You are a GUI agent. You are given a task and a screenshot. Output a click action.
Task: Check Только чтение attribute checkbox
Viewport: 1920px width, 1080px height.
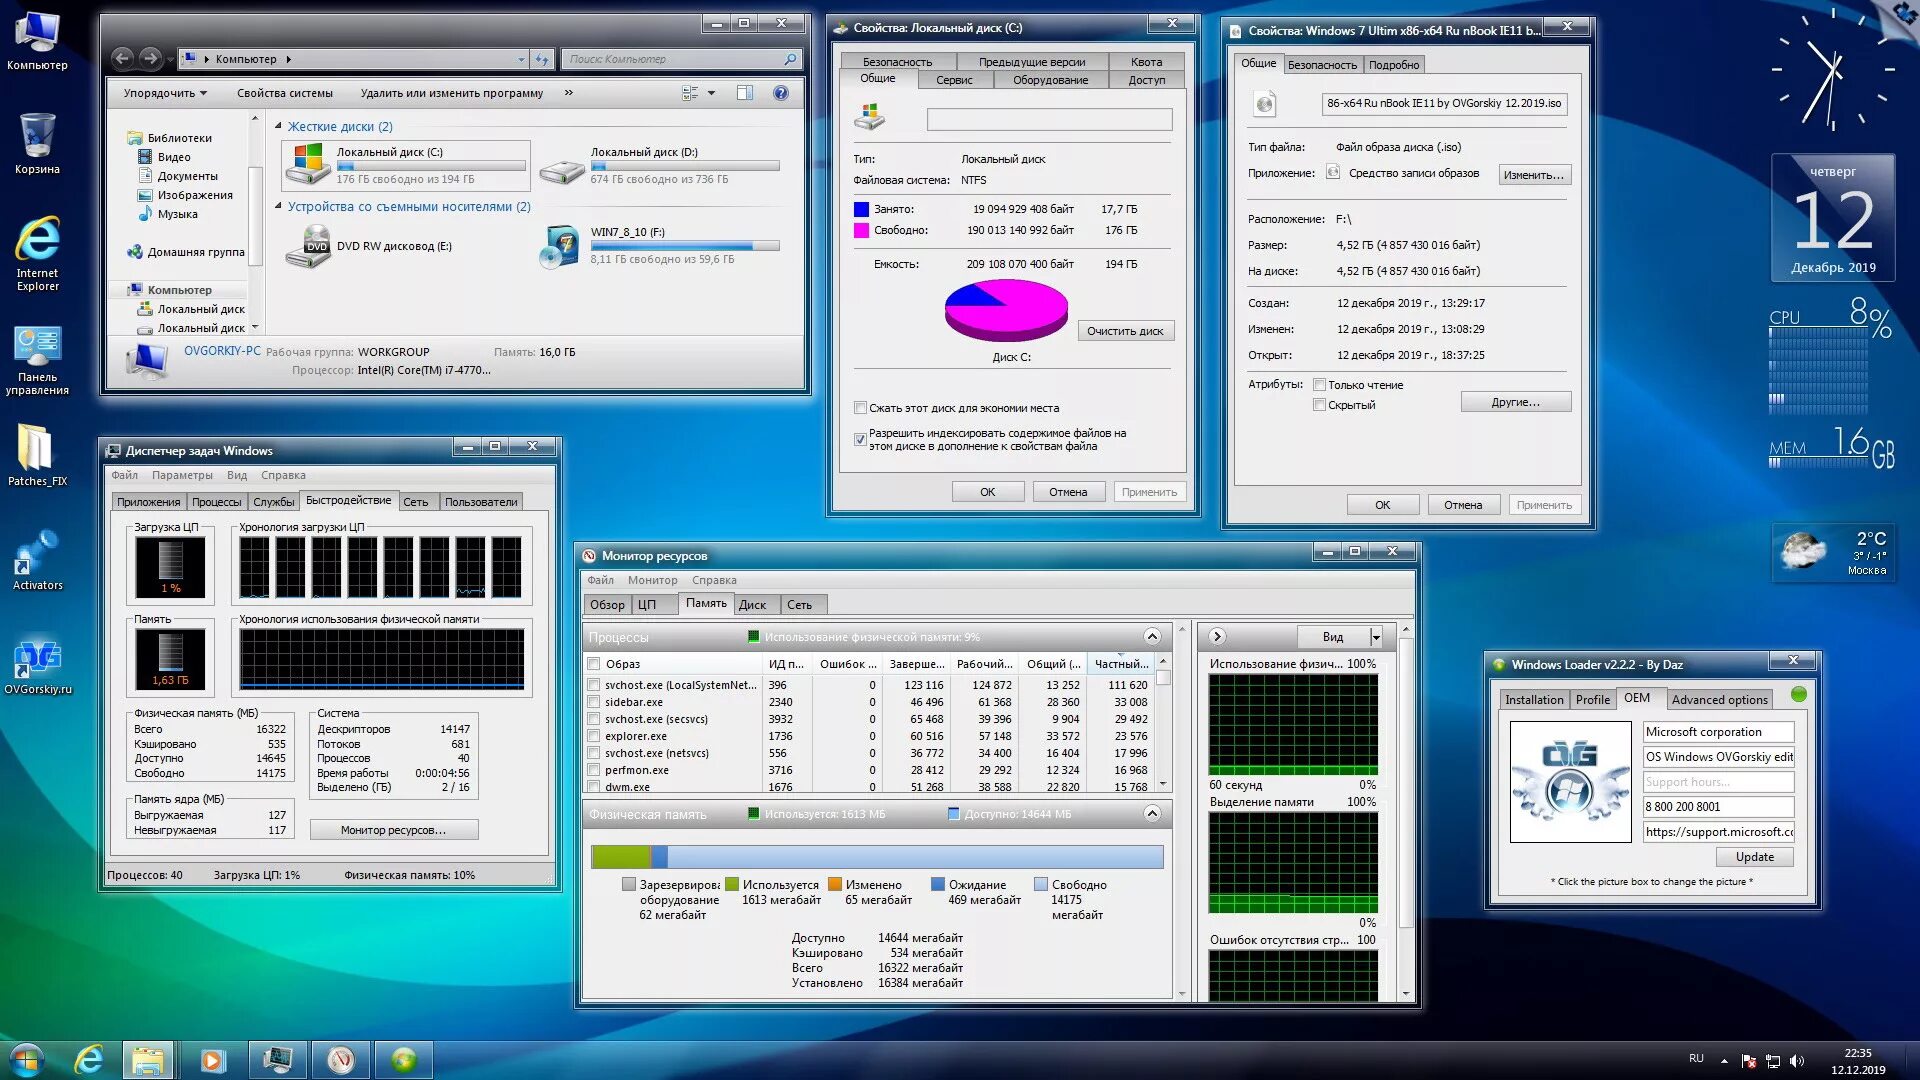pos(1319,385)
